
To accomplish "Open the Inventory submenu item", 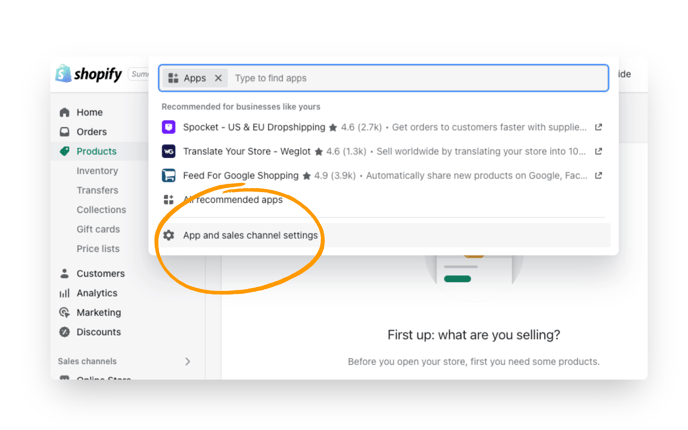I will pyautogui.click(x=97, y=171).
